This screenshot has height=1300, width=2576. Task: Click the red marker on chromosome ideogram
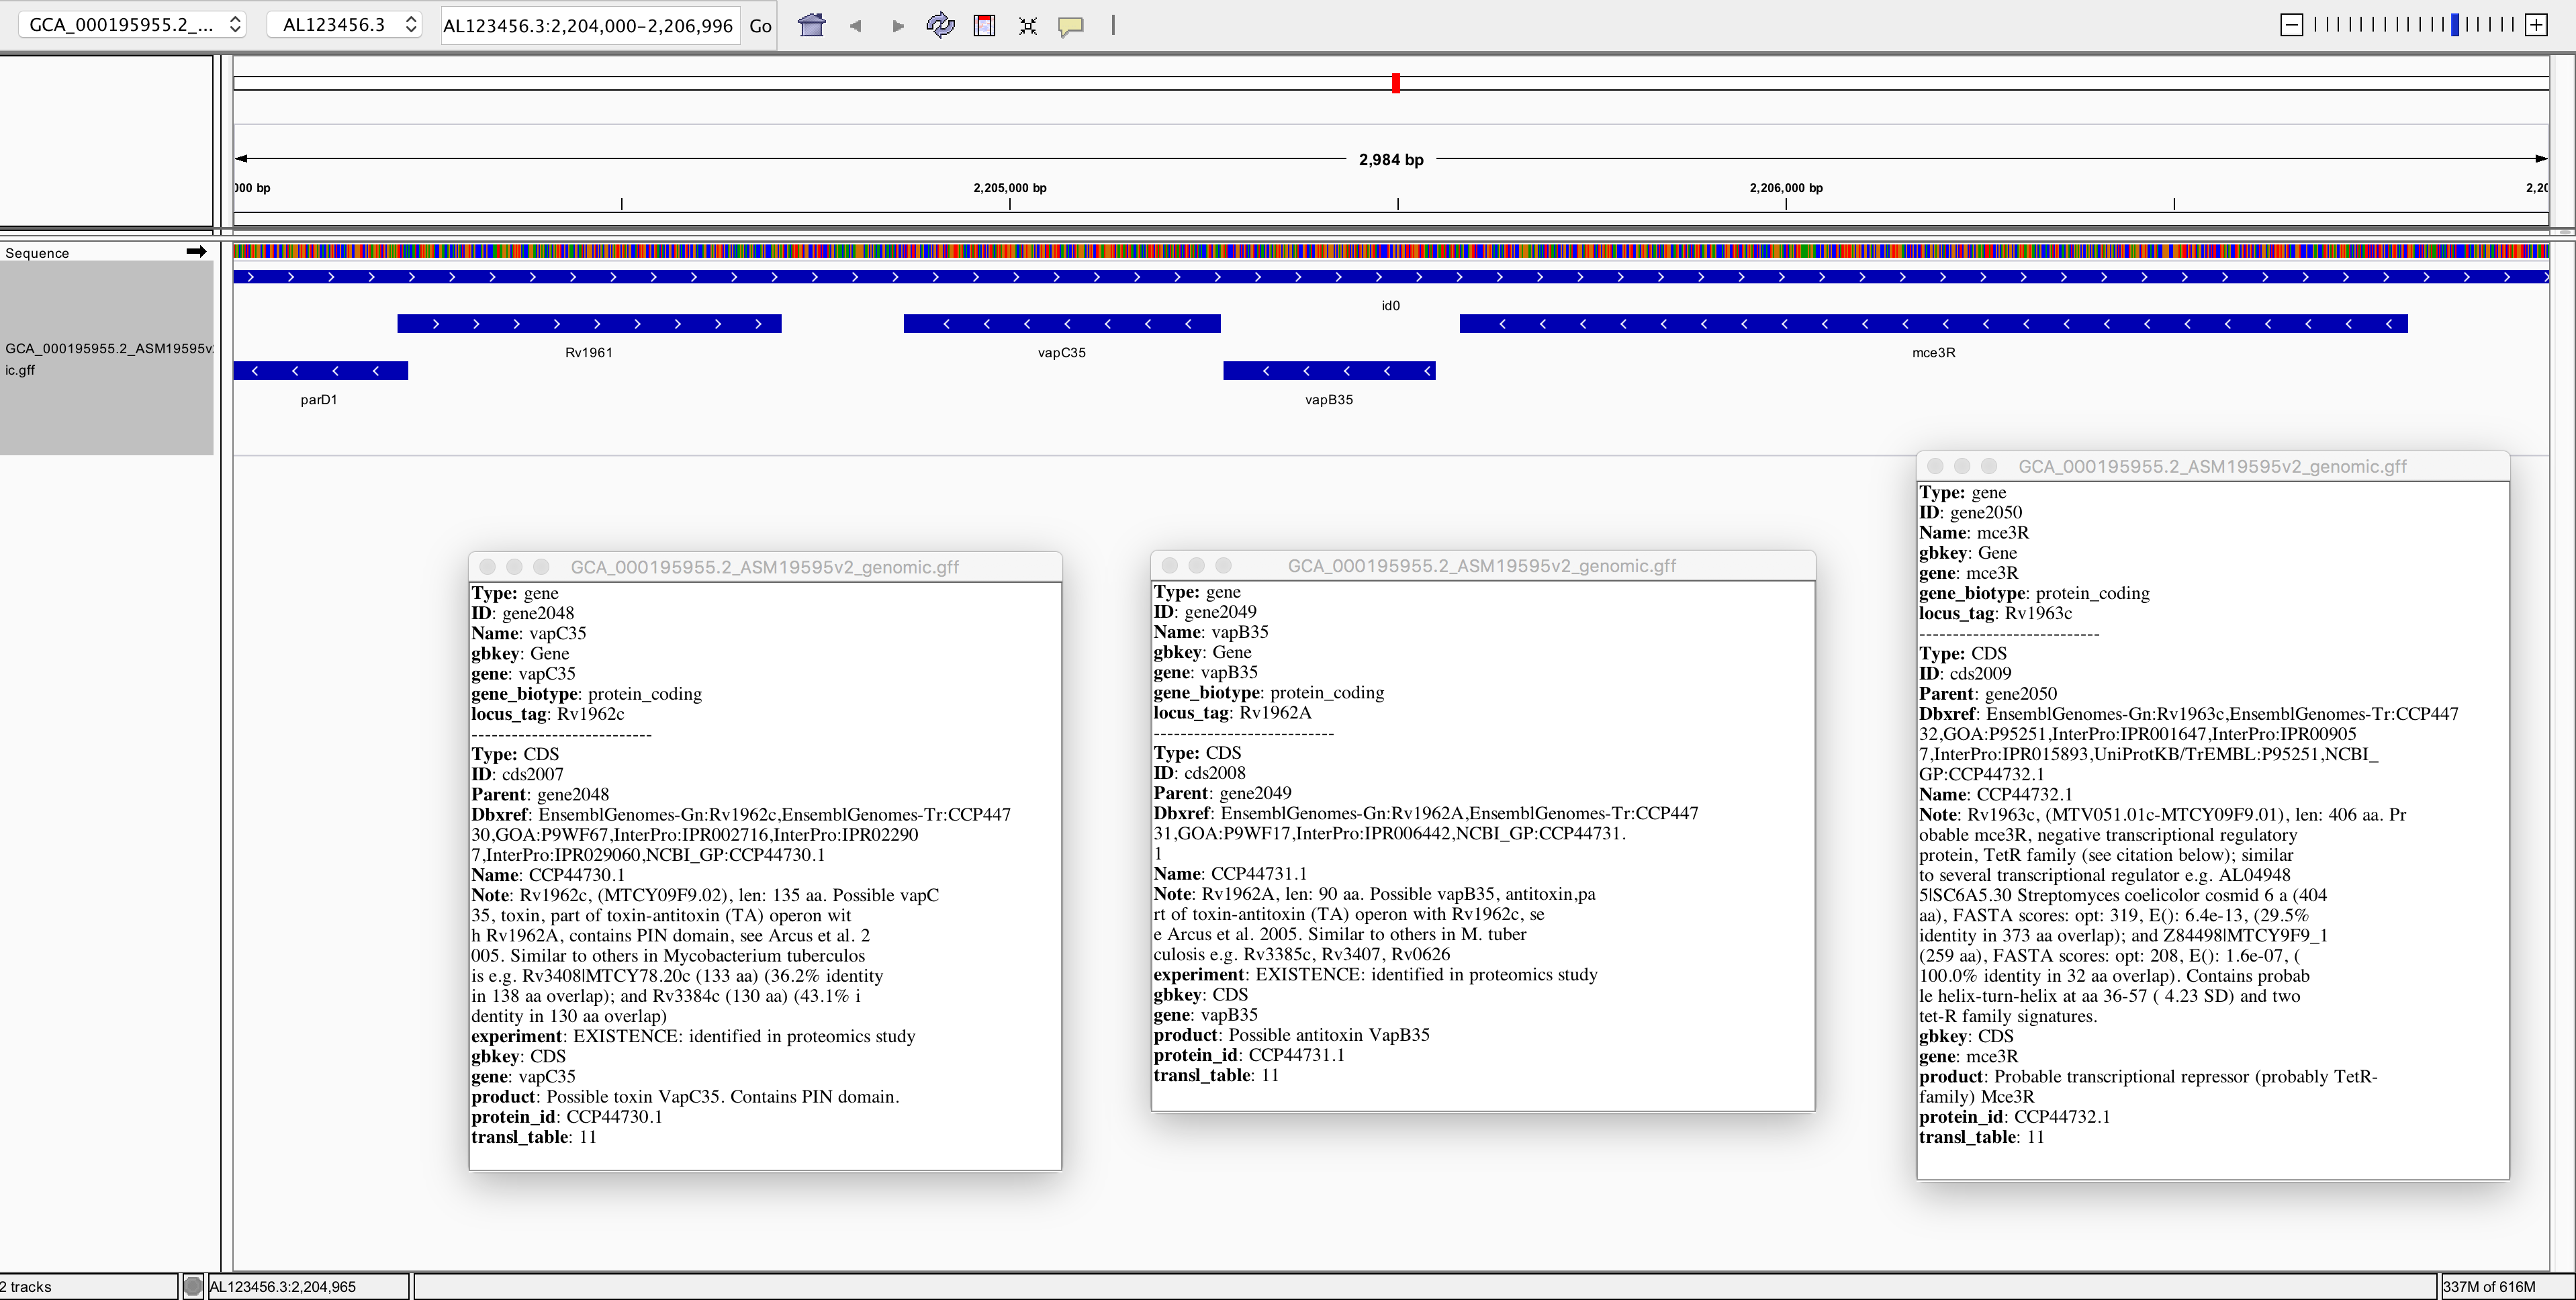click(1395, 83)
